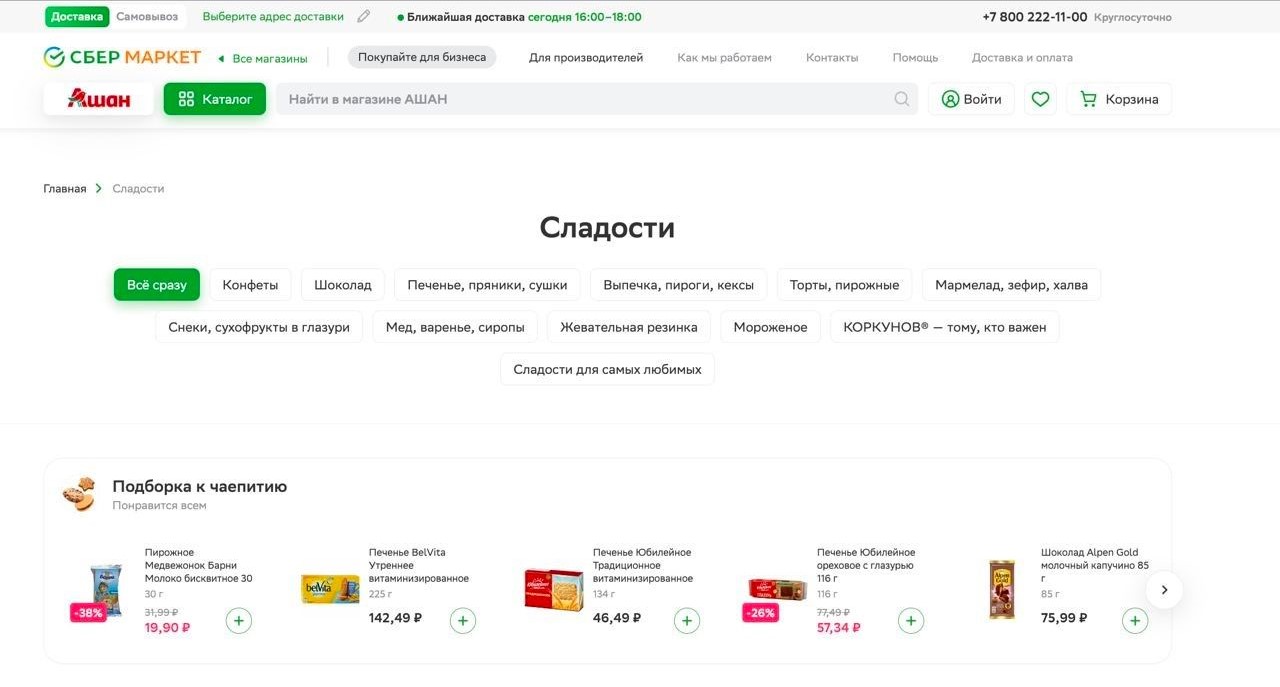Go to Главная breadcrumb
Image resolution: width=1280 pixels, height=687 pixels.
coord(65,188)
